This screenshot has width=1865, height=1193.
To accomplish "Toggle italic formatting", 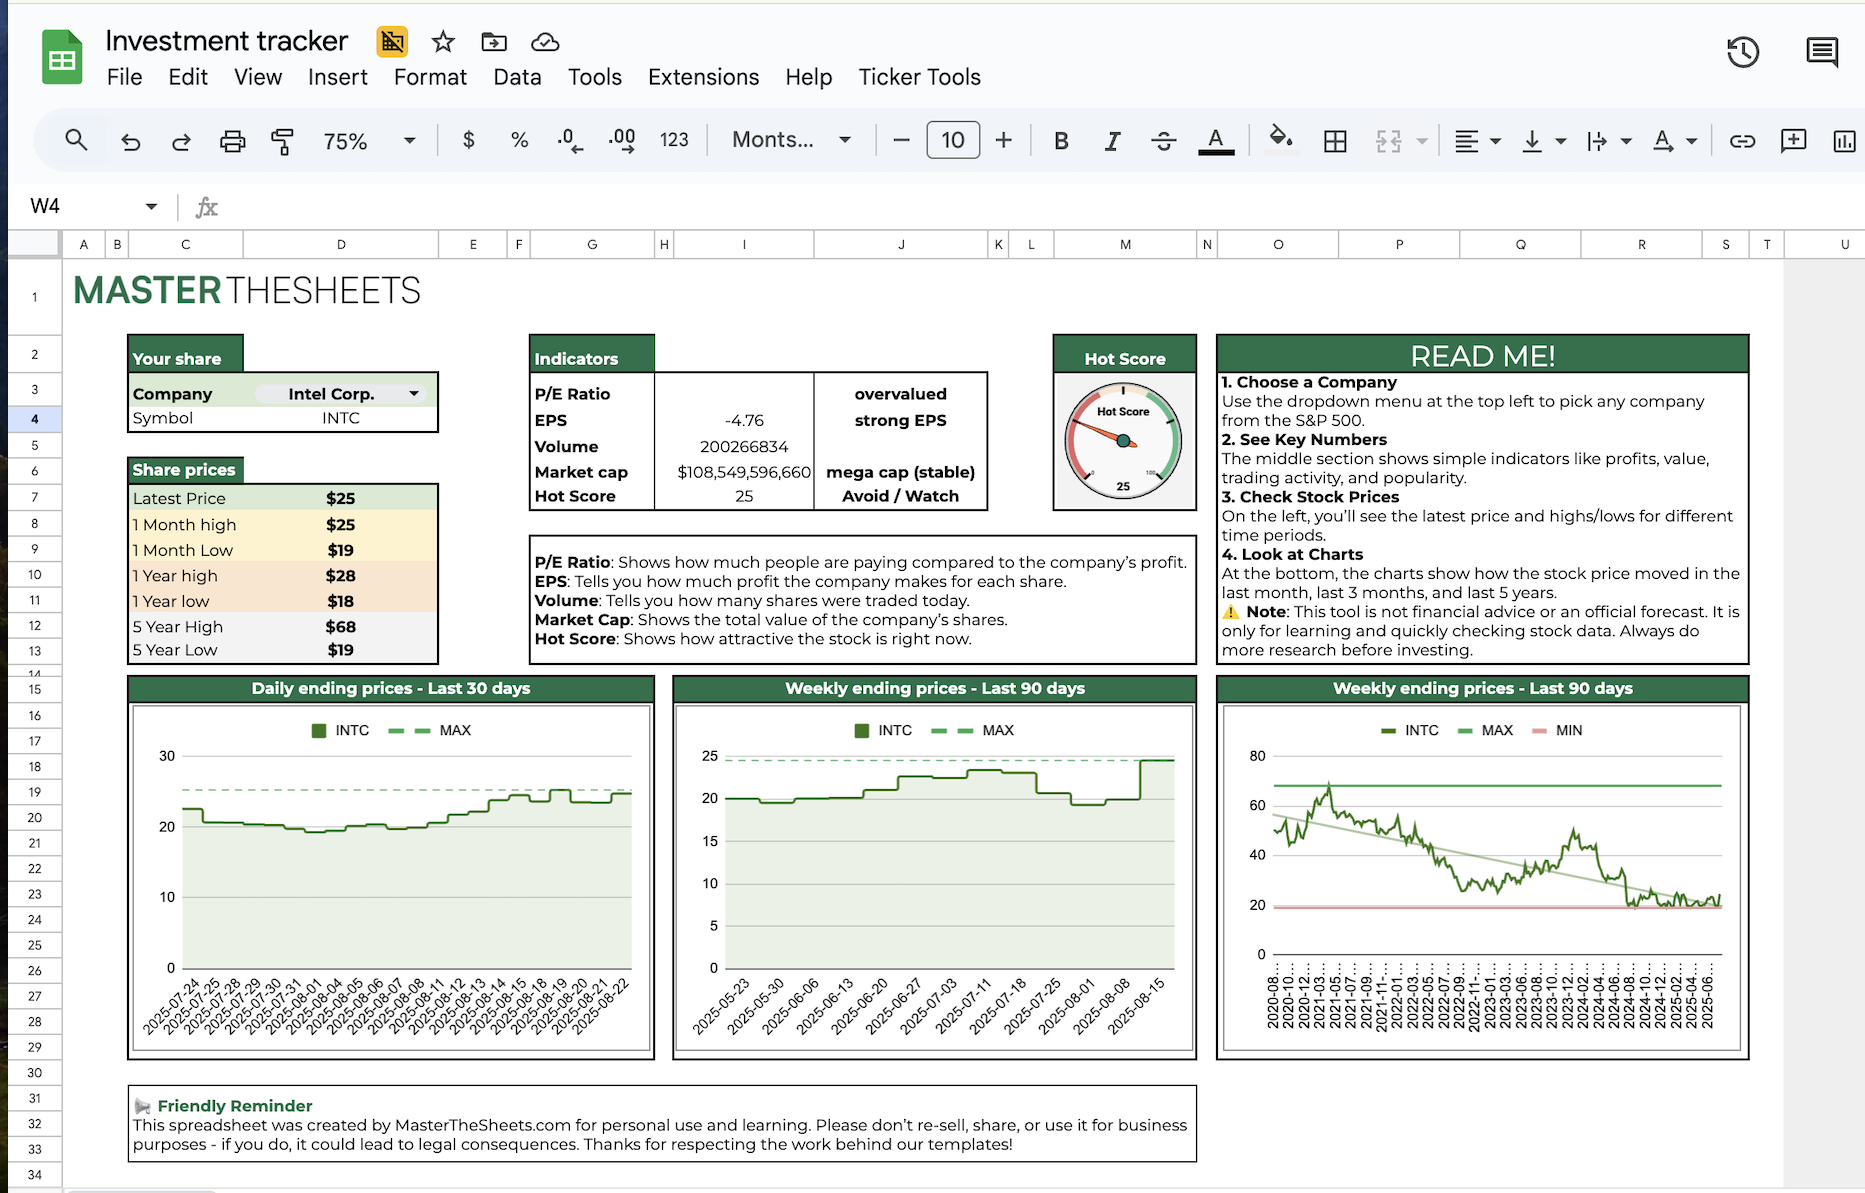I will (1112, 141).
